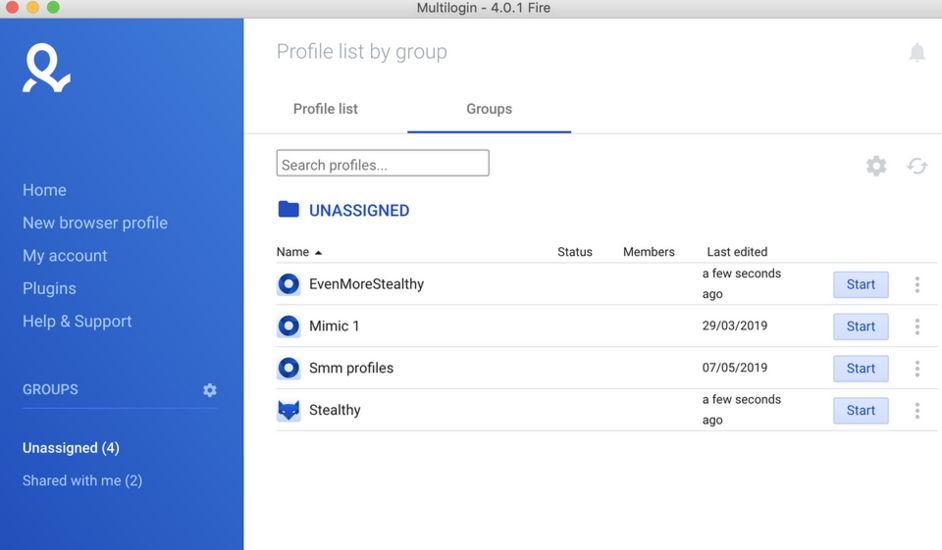Image resolution: width=942 pixels, height=550 pixels.
Task: Start the Smm profiles browser profile
Action: (x=861, y=369)
